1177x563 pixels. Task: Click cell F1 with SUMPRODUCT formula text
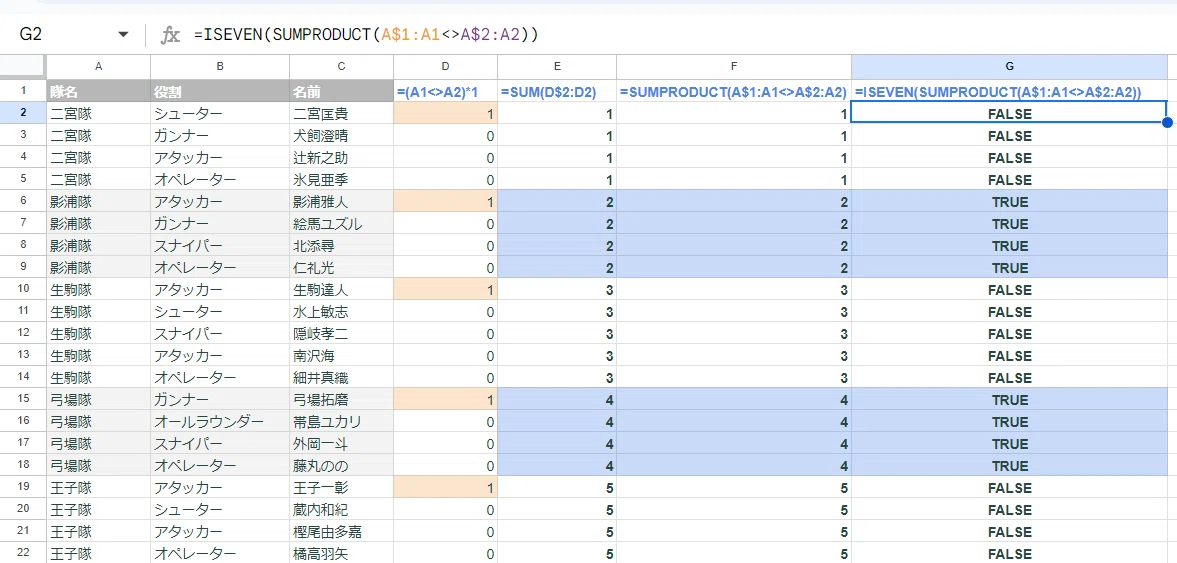[734, 92]
